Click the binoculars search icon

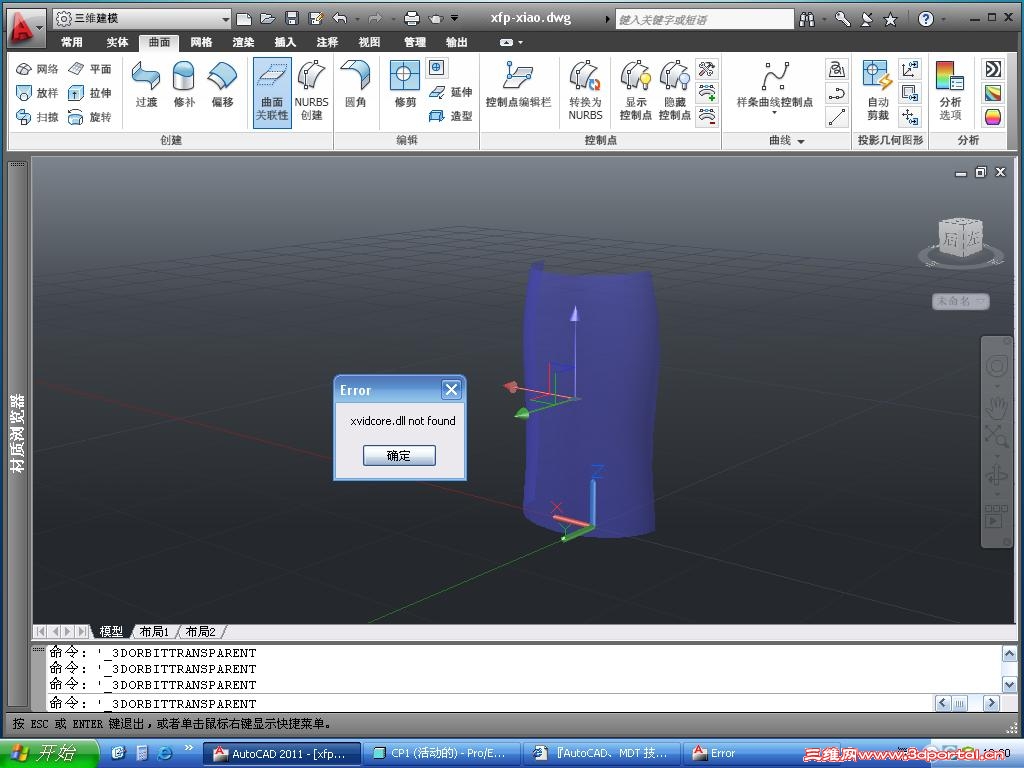click(807, 20)
